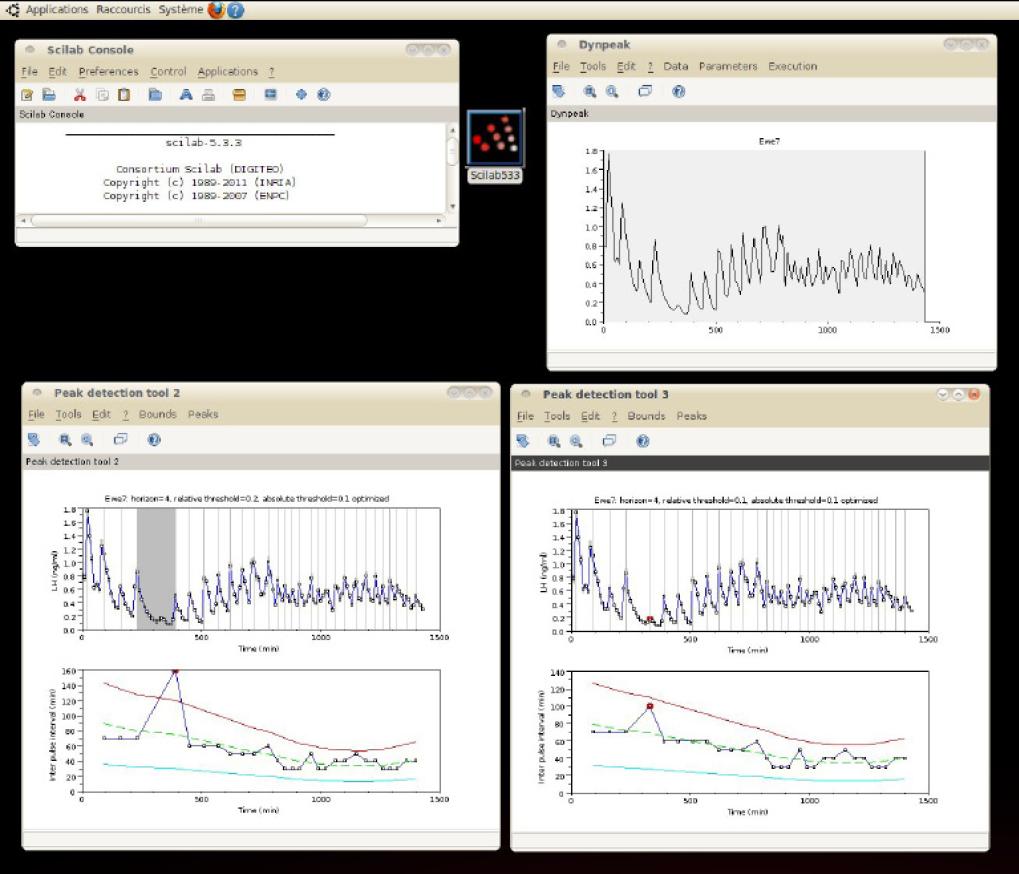Screen dimensions: 1019x874
Task: Click the print icon in Scilab Console
Action: pos(208,95)
